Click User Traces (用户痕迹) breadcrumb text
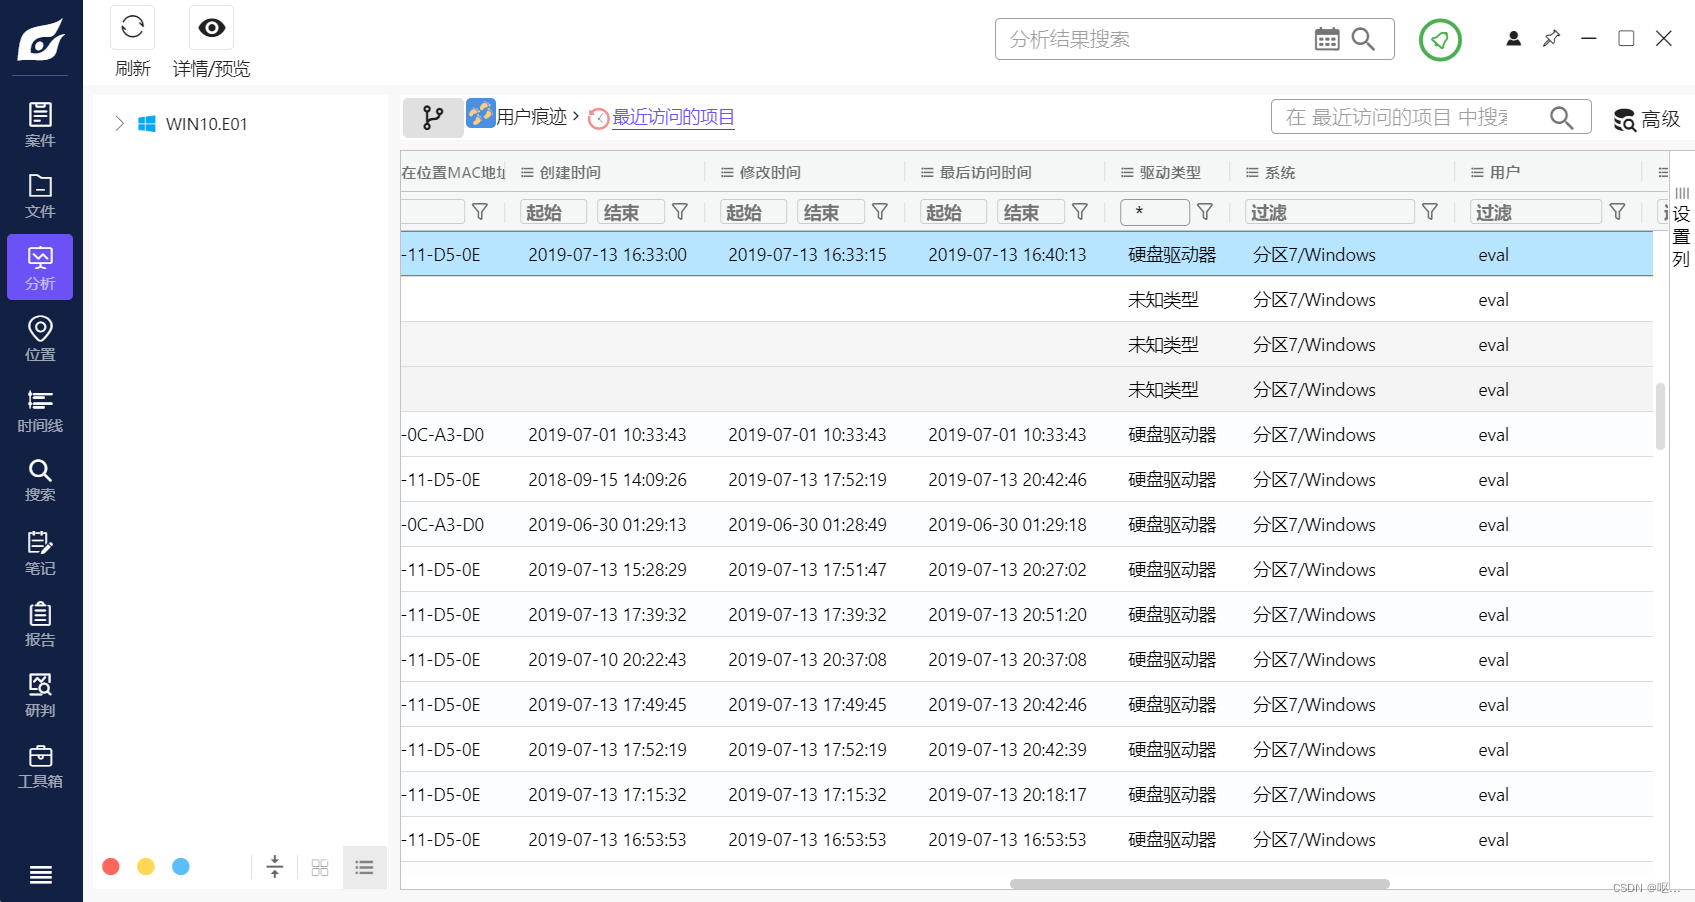Screen dimensions: 1695x902 532,117
